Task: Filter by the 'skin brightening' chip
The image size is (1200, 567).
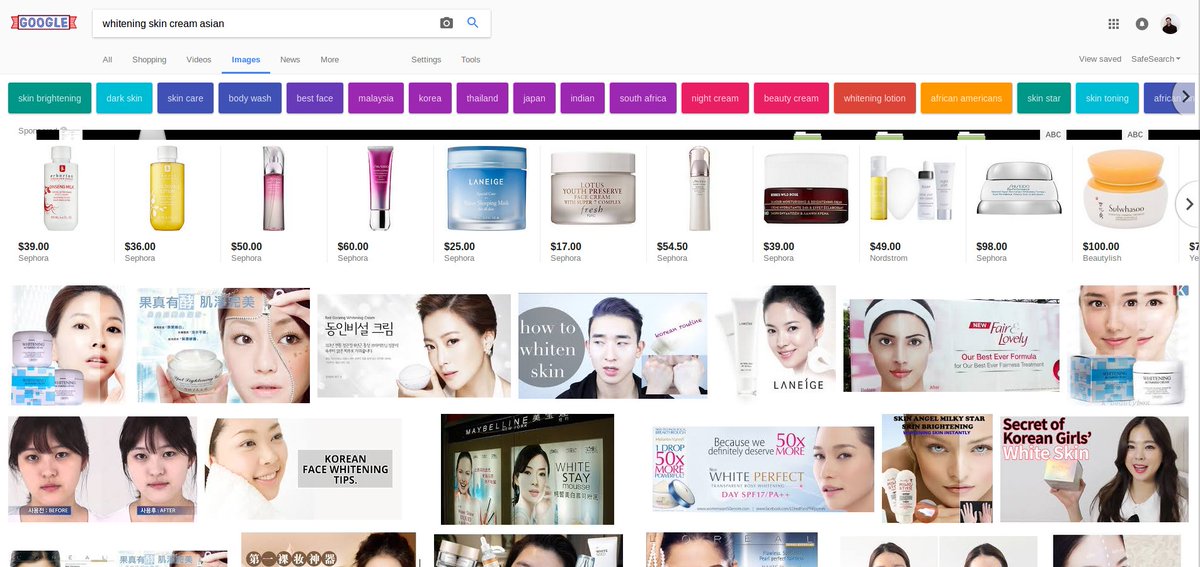Action: pos(50,98)
